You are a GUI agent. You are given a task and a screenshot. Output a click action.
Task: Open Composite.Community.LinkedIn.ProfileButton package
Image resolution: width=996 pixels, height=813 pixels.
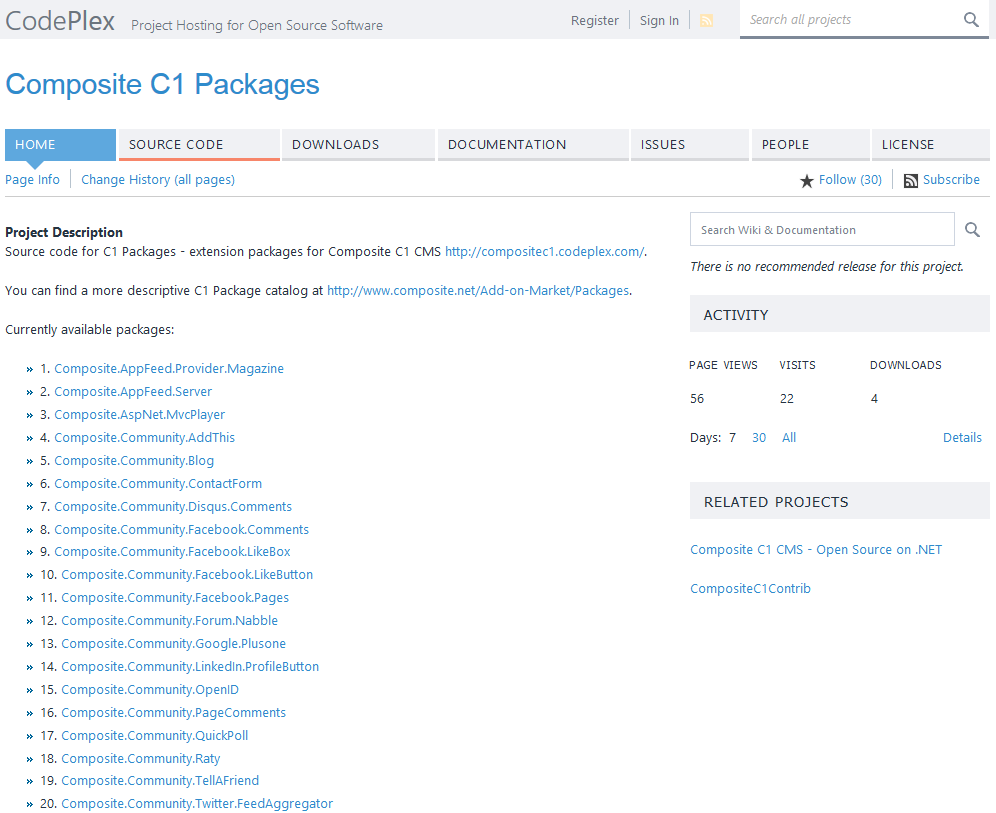(190, 666)
